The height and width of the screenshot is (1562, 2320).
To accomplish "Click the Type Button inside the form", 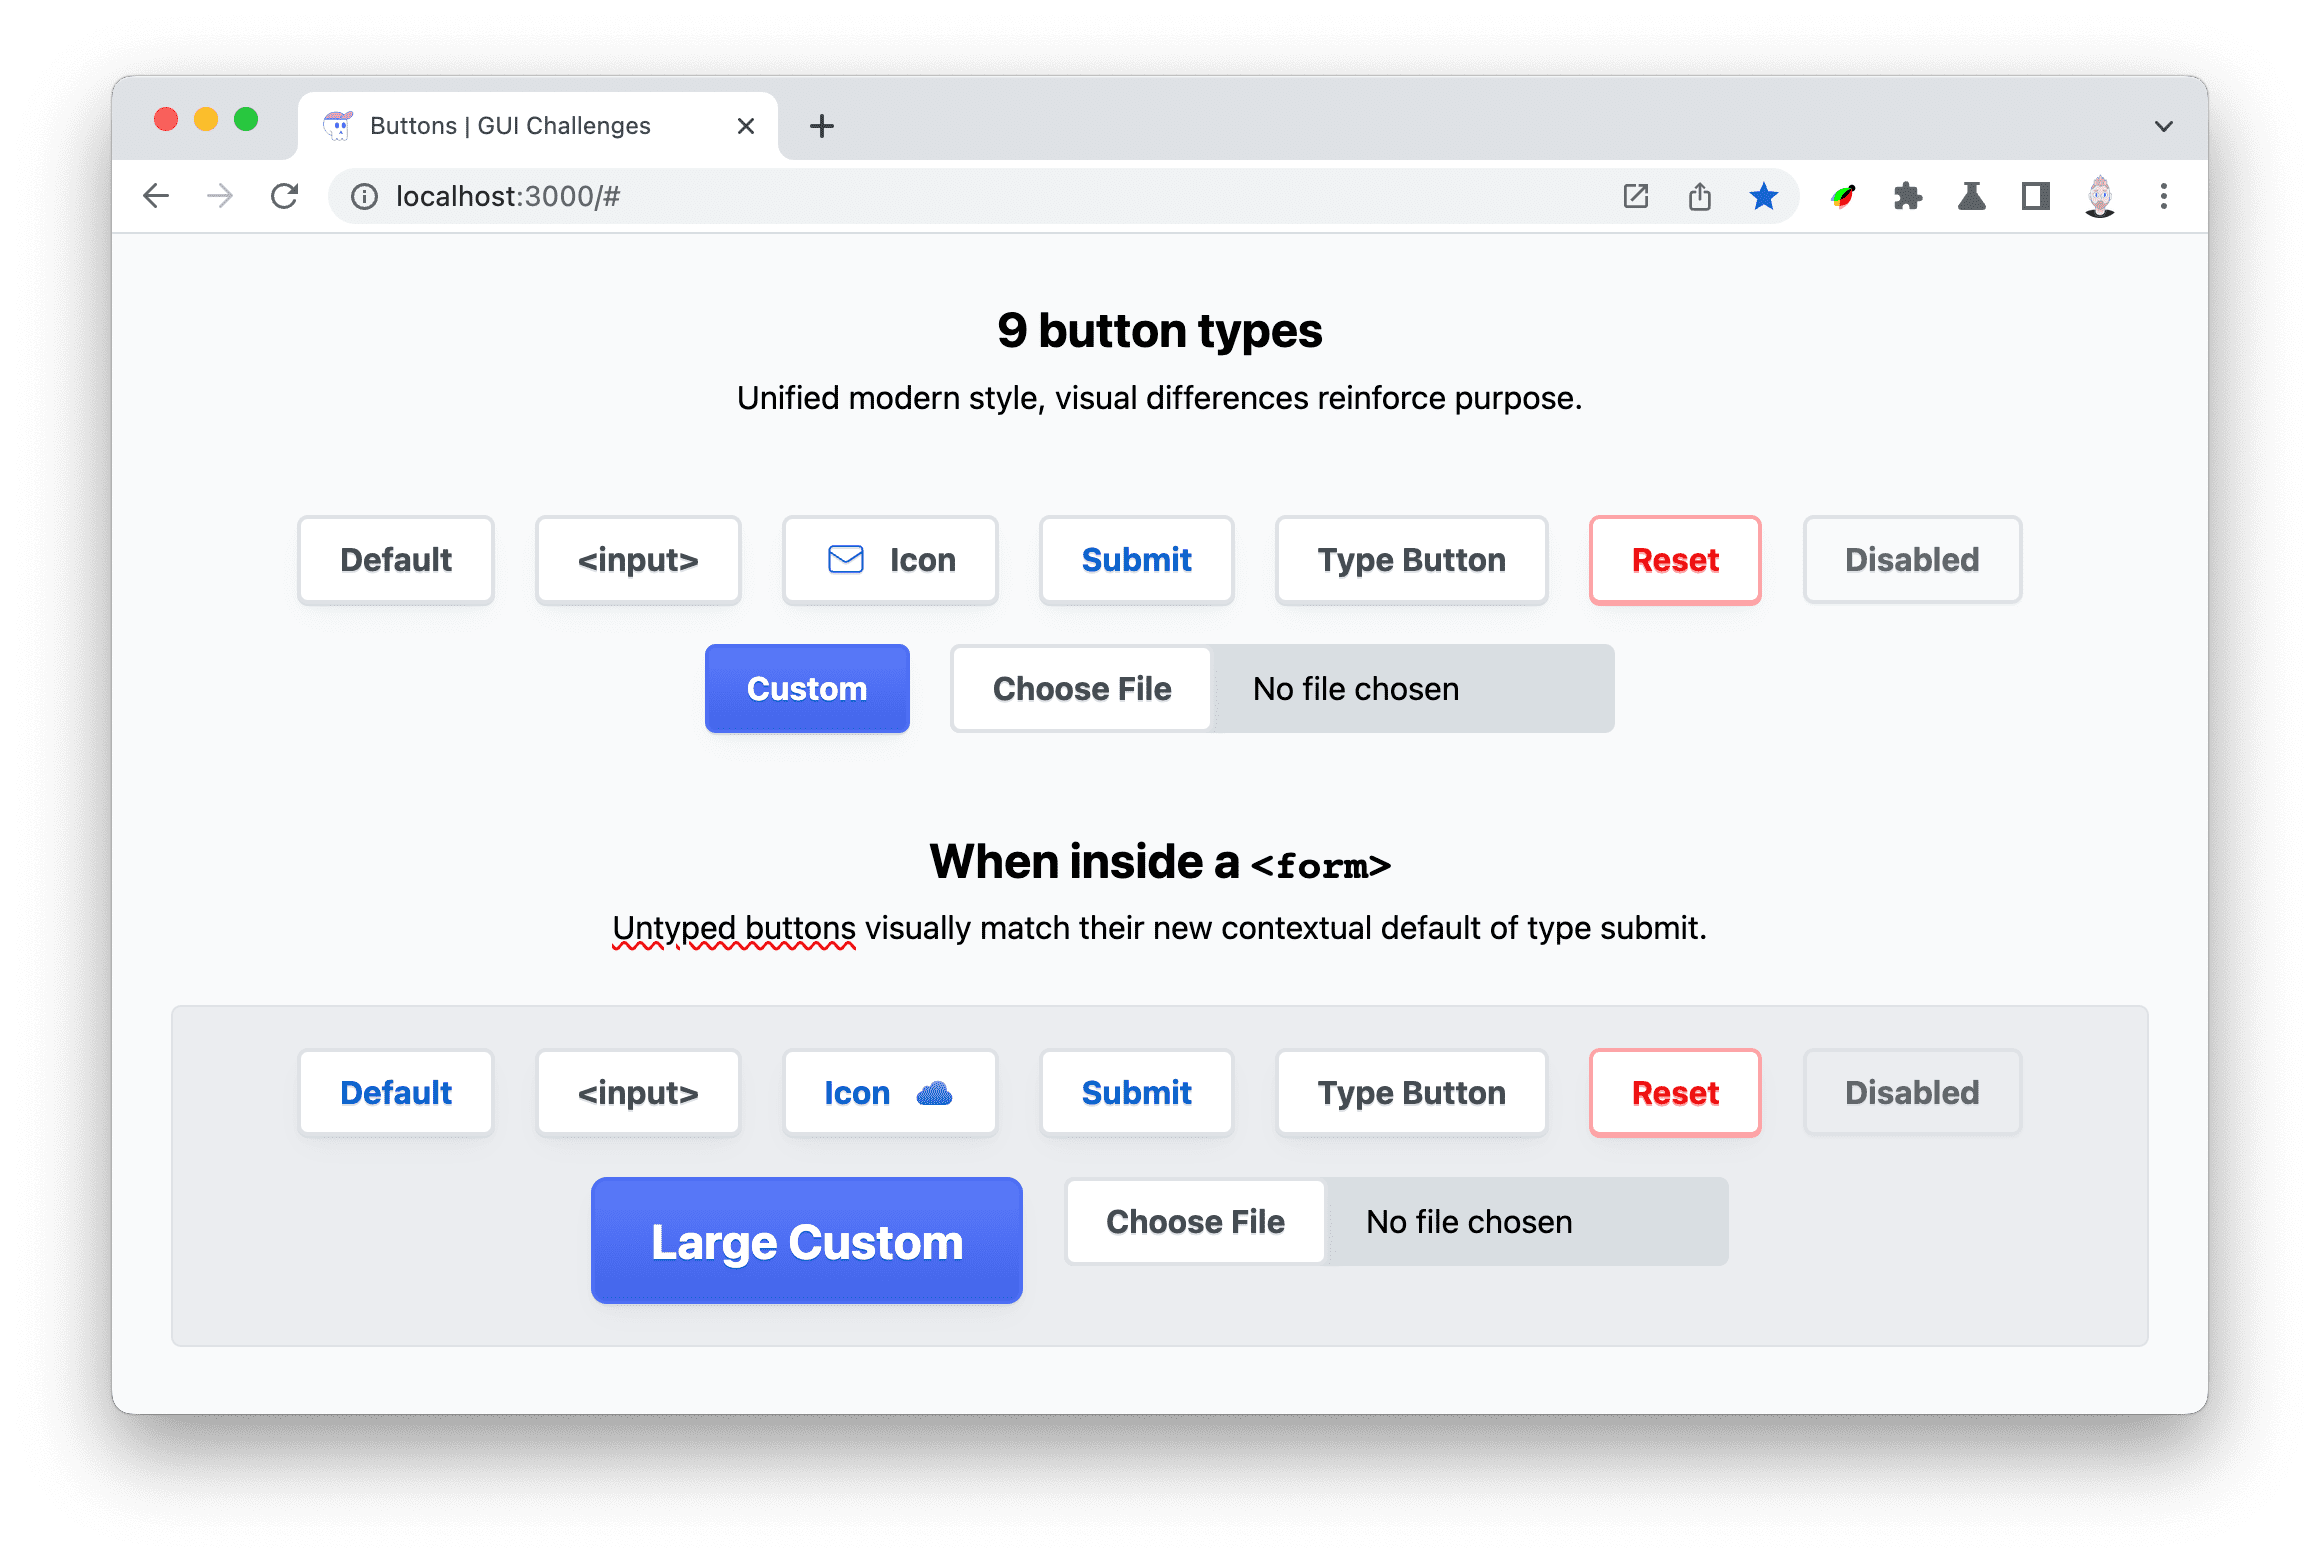I will coord(1412,1093).
